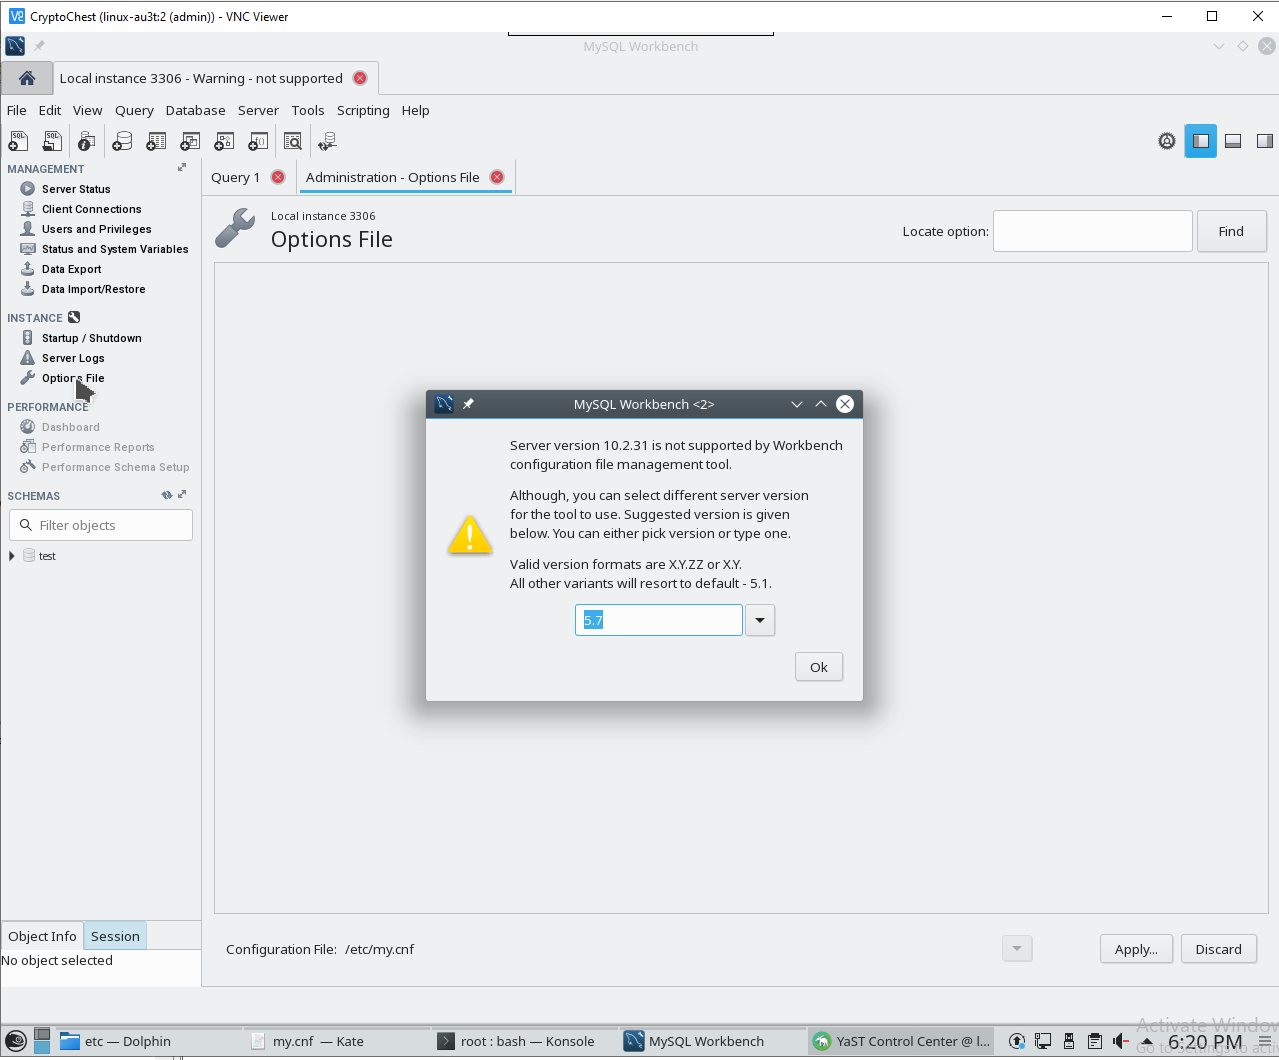Open Data Export
The width and height of the screenshot is (1279, 1060).
tap(71, 269)
